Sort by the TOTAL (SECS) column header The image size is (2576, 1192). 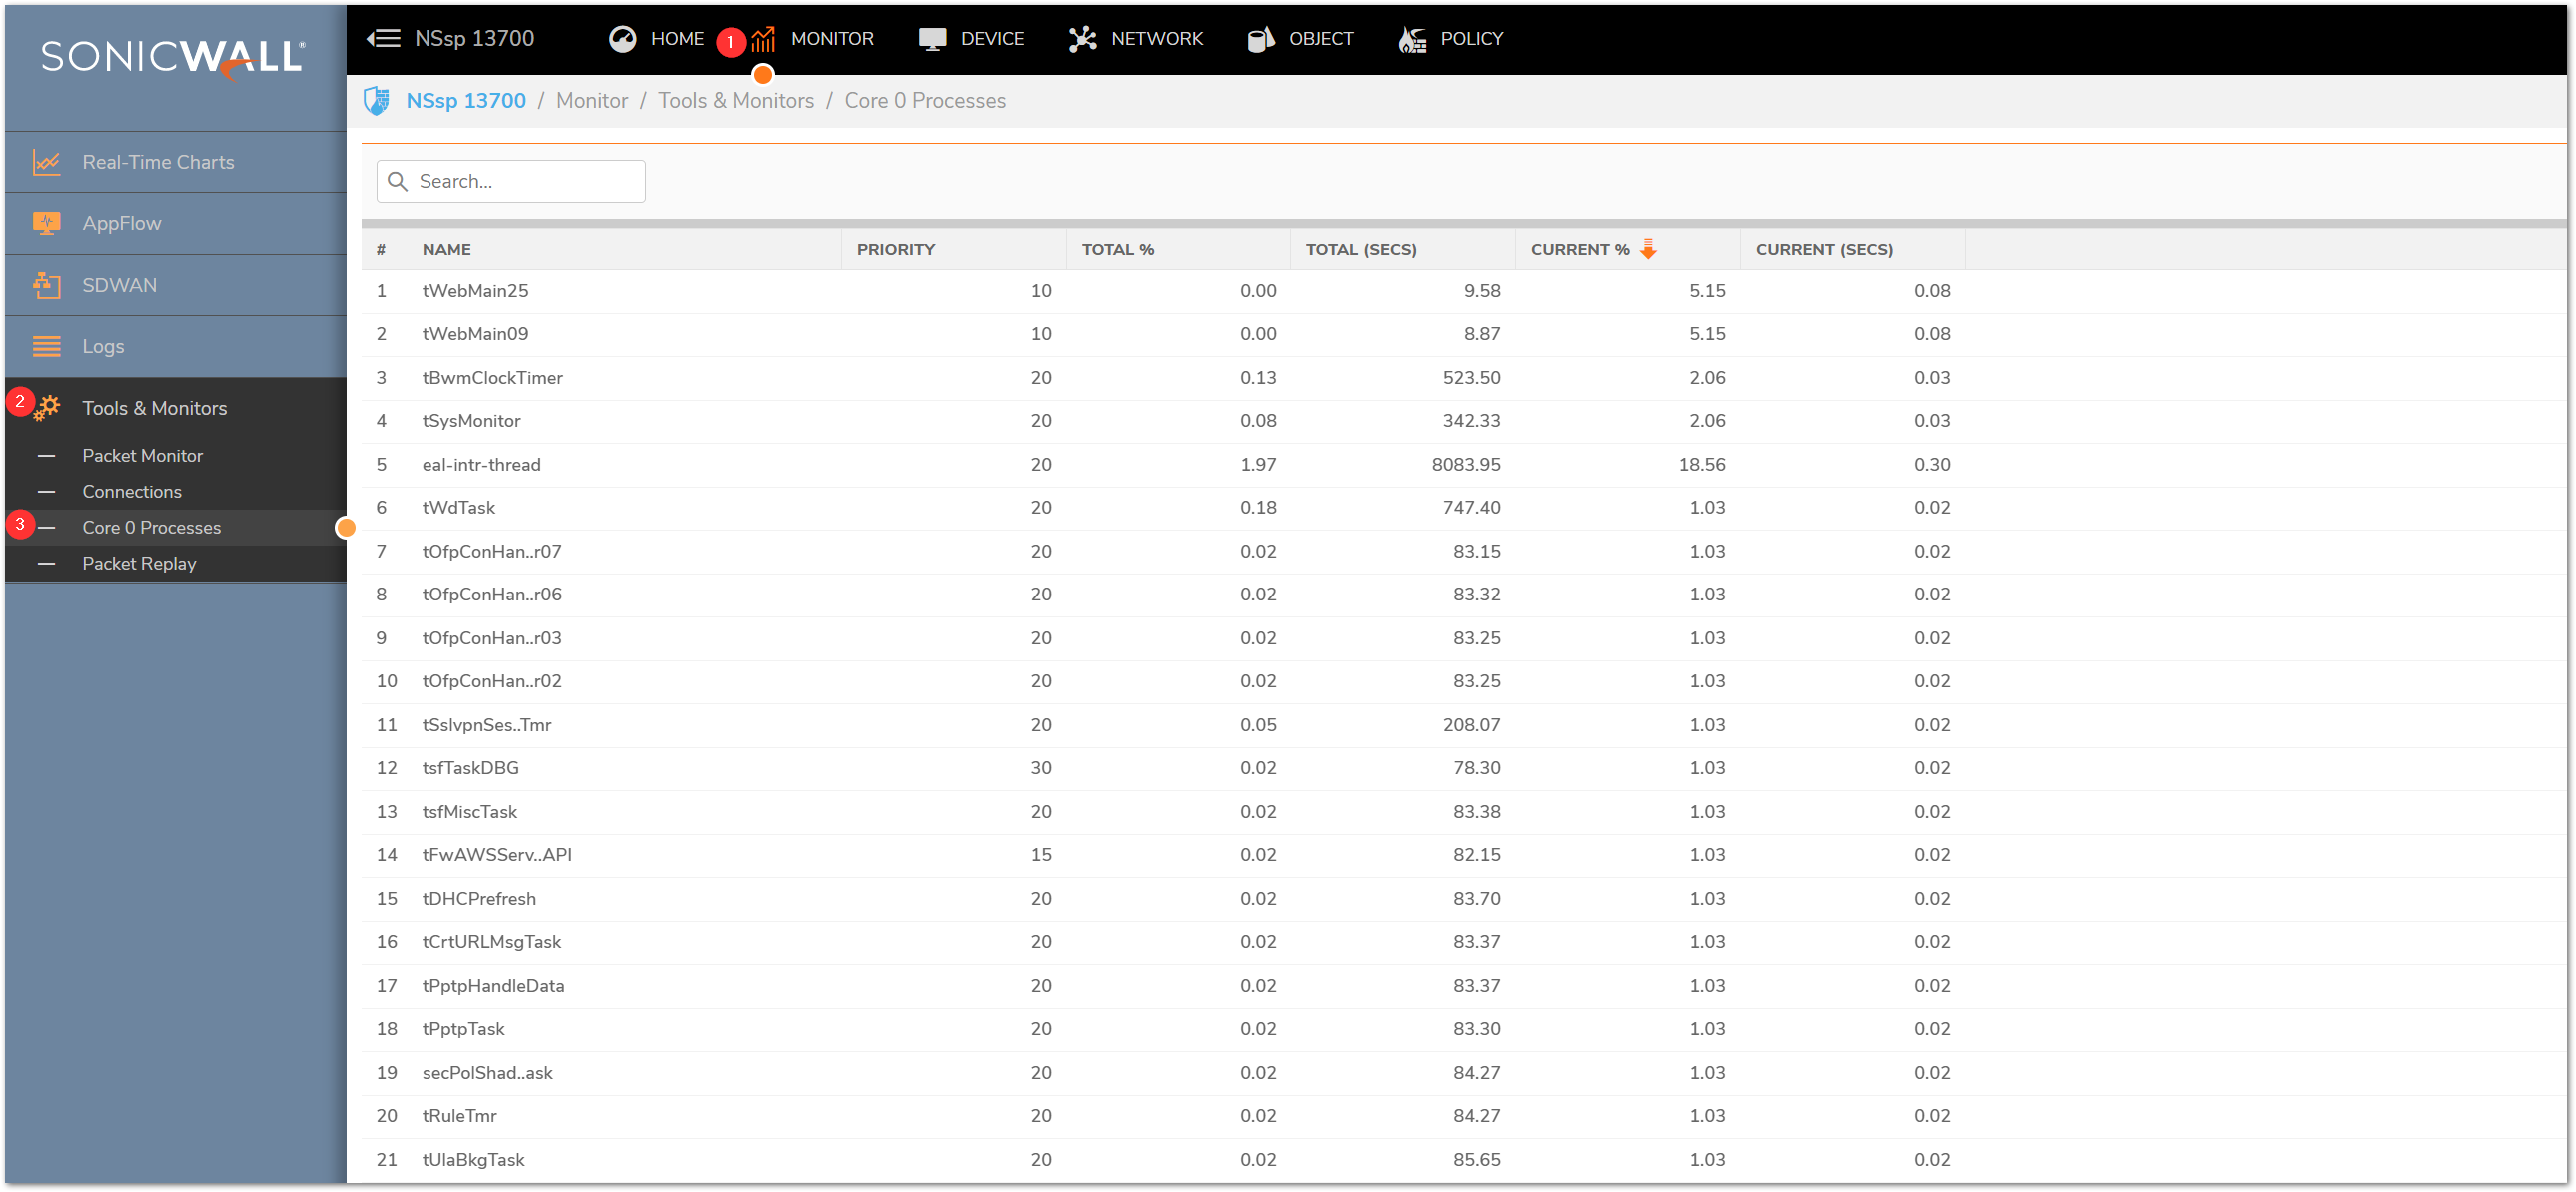click(1361, 249)
